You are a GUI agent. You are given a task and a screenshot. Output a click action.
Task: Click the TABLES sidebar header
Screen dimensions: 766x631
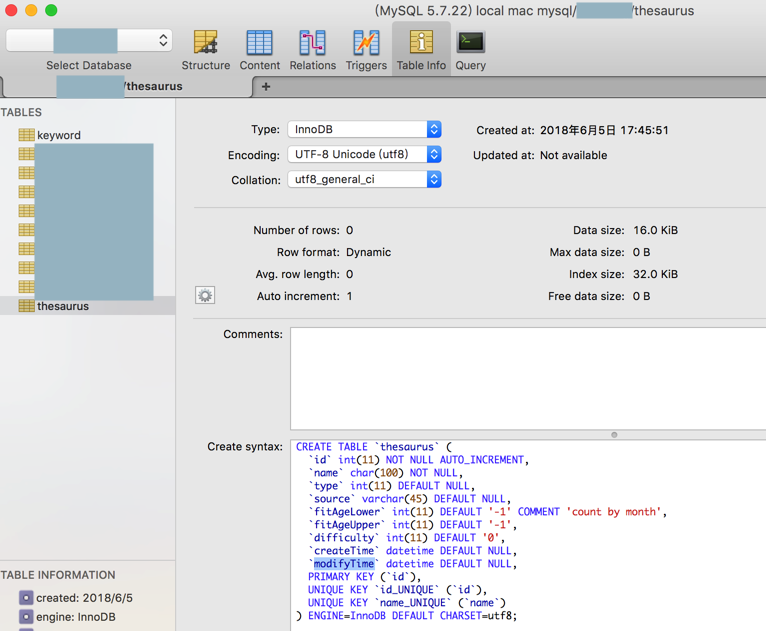coord(21,112)
